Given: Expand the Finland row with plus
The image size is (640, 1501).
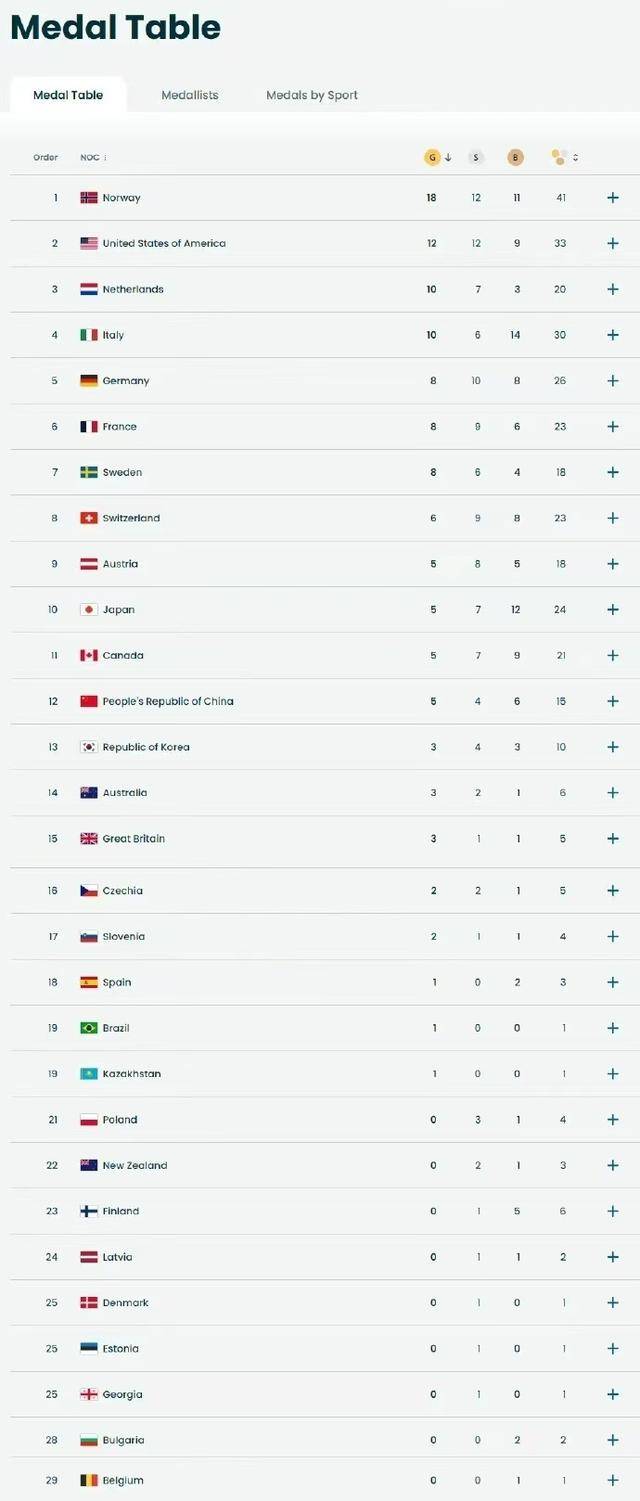Looking at the screenshot, I should [x=613, y=1211].
